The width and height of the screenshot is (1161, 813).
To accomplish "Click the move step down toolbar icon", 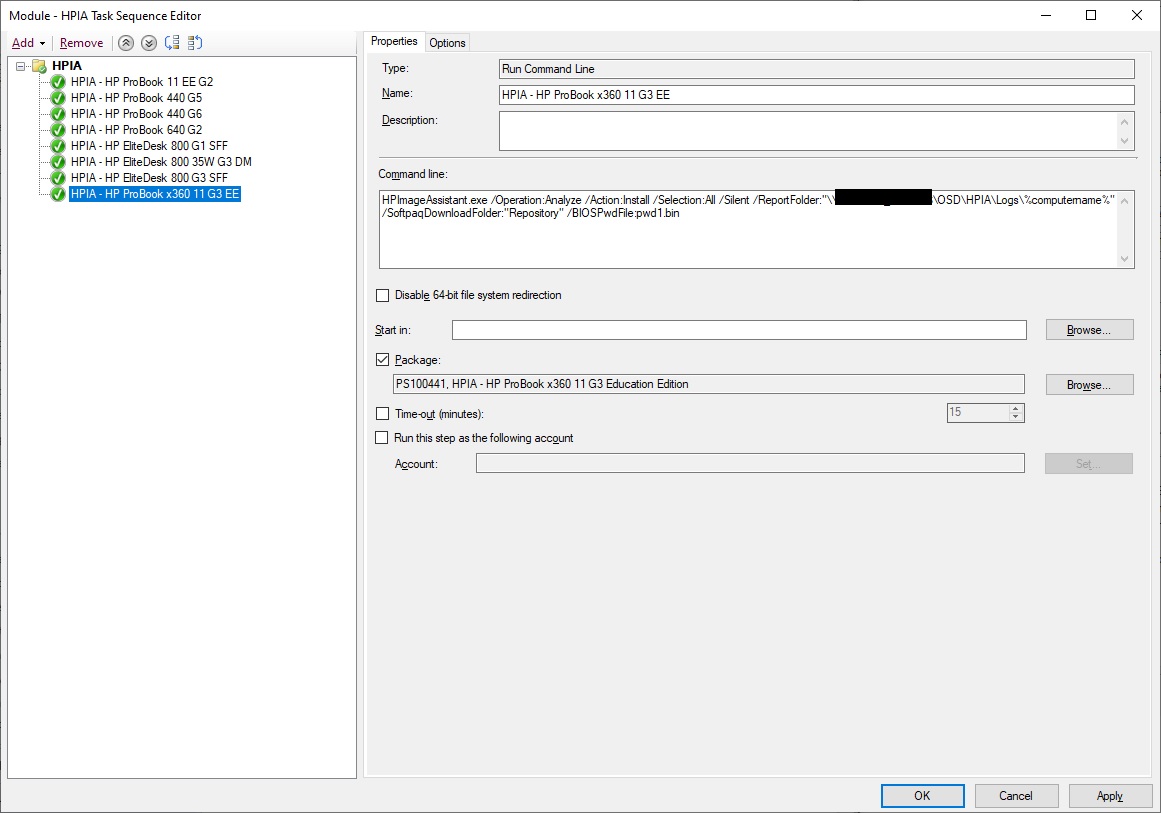I will point(148,42).
